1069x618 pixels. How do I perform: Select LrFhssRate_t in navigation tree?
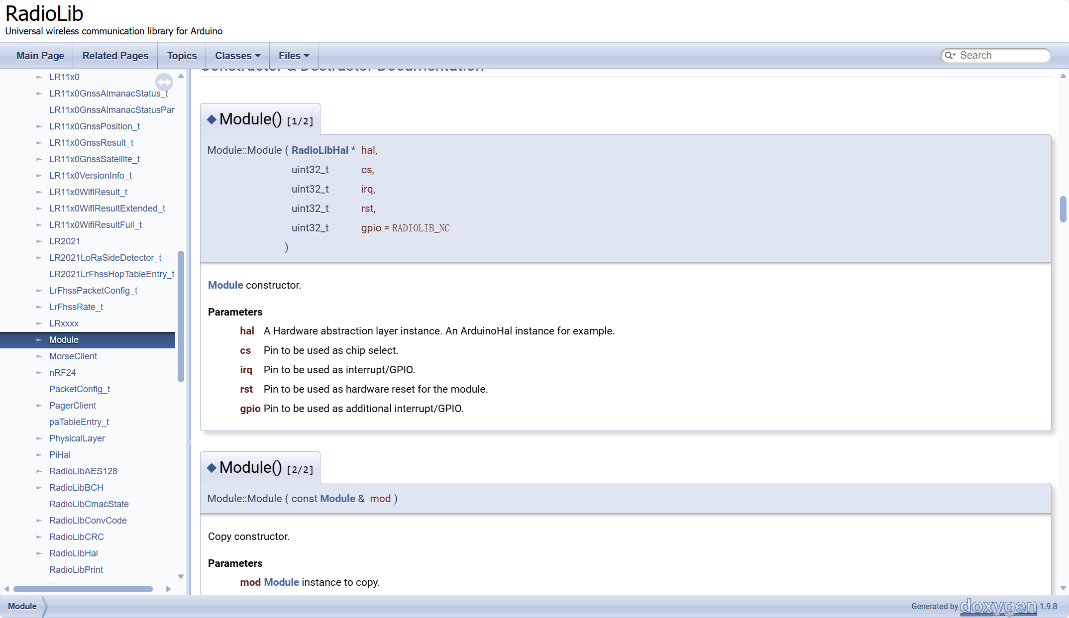(76, 307)
